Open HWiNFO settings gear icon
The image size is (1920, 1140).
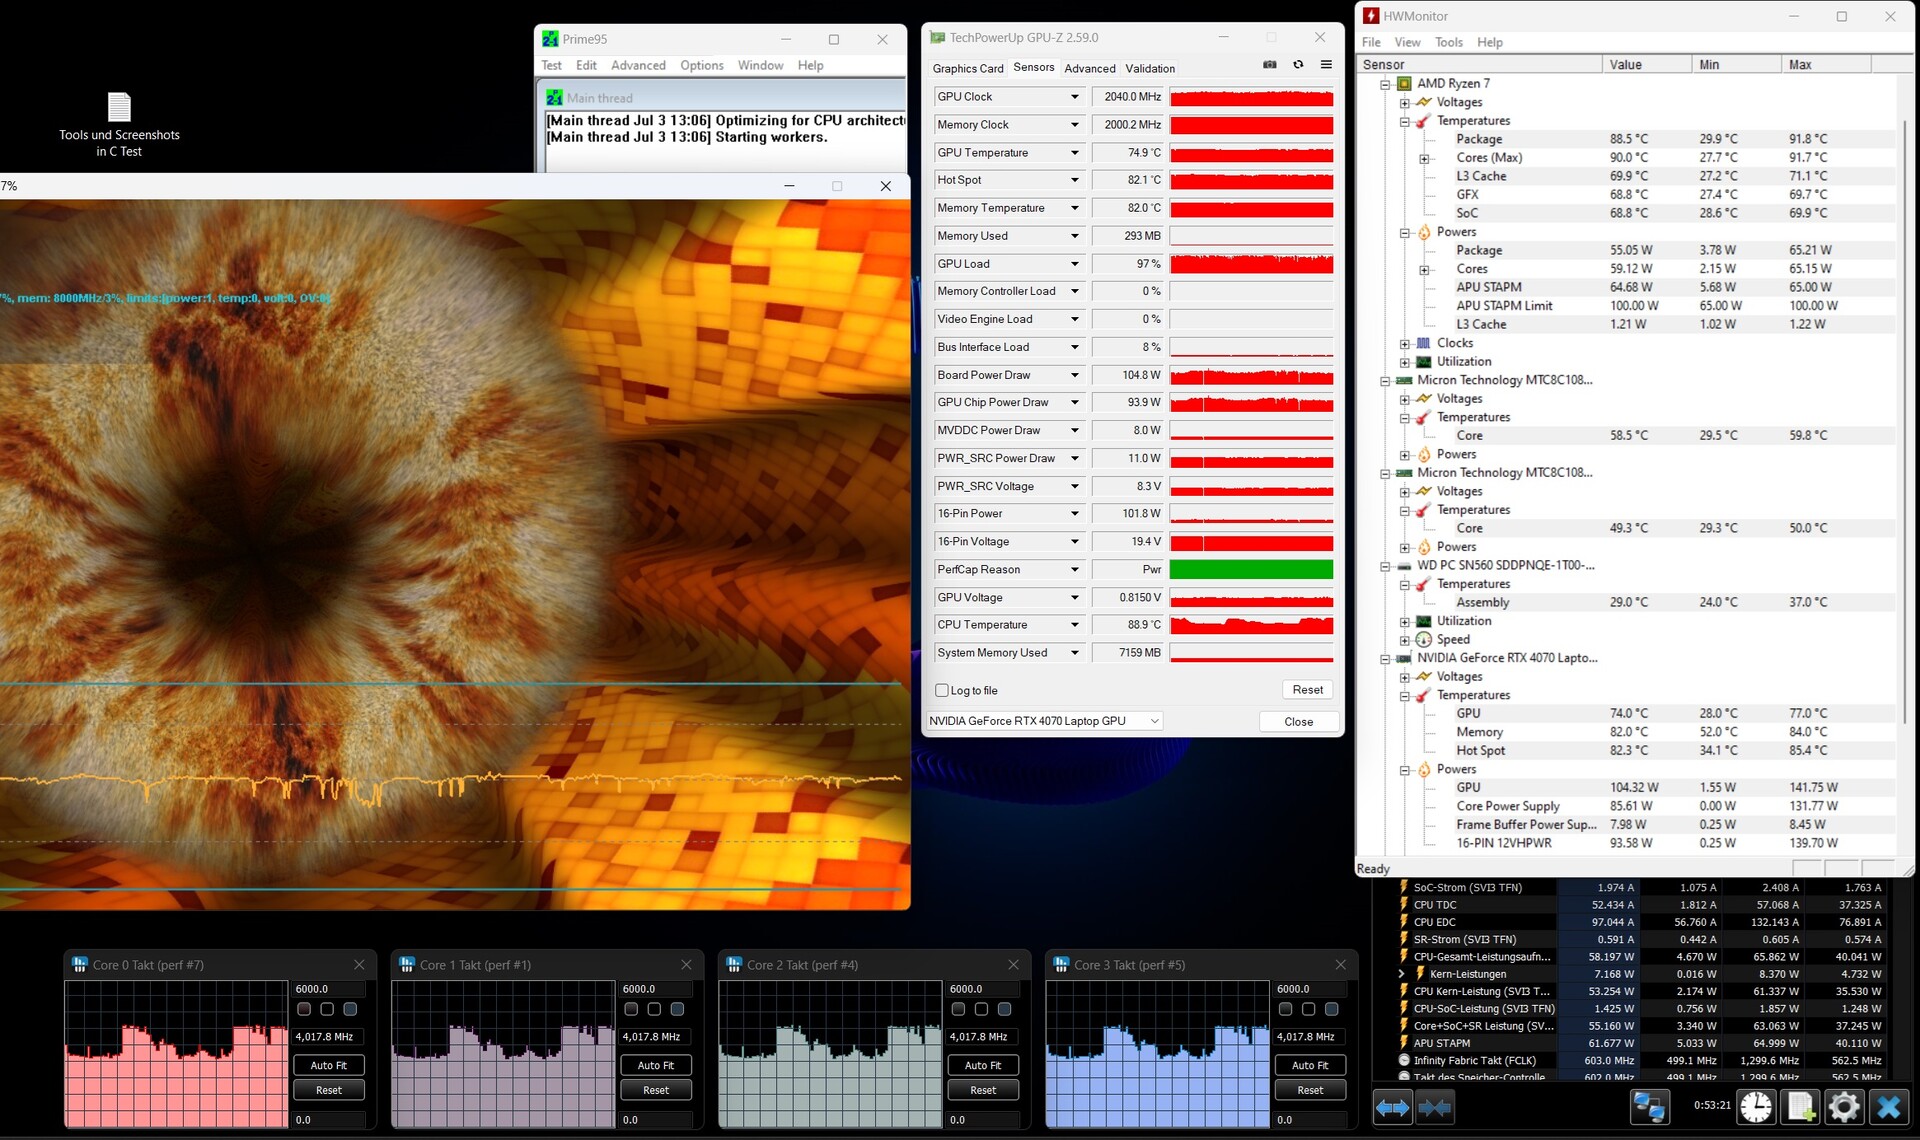click(x=1844, y=1107)
